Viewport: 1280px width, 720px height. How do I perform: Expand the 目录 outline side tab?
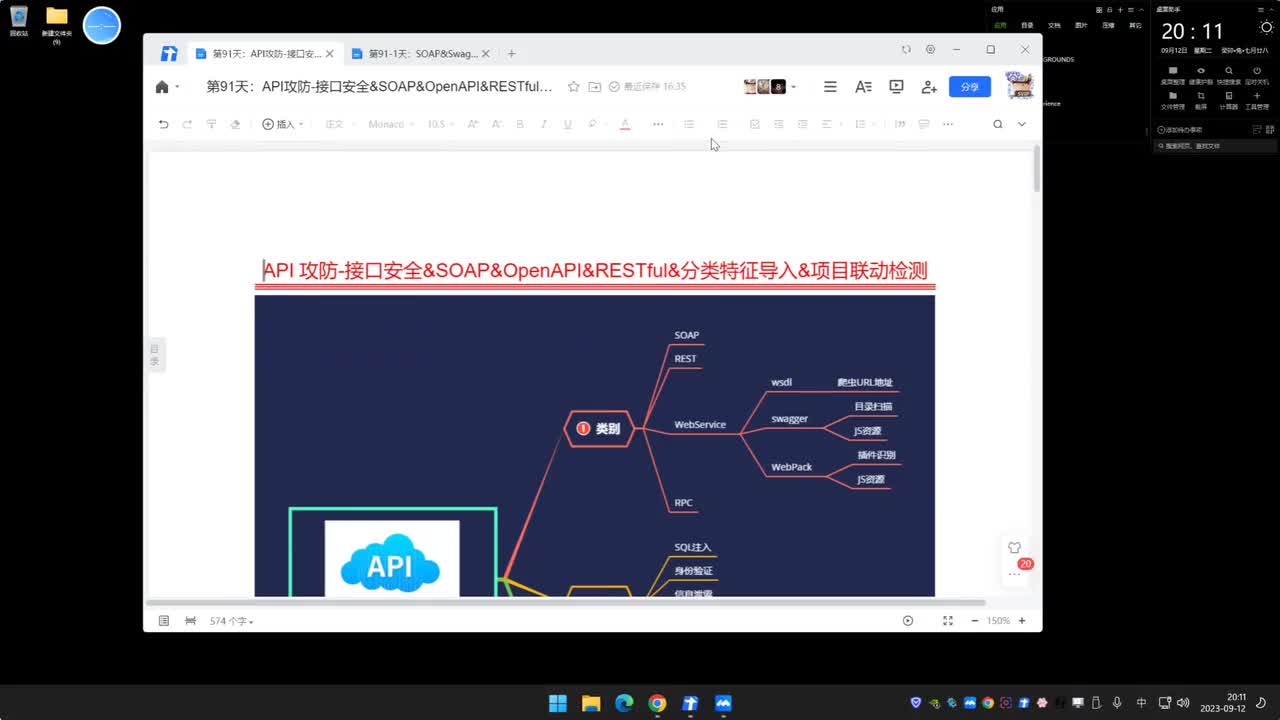155,355
